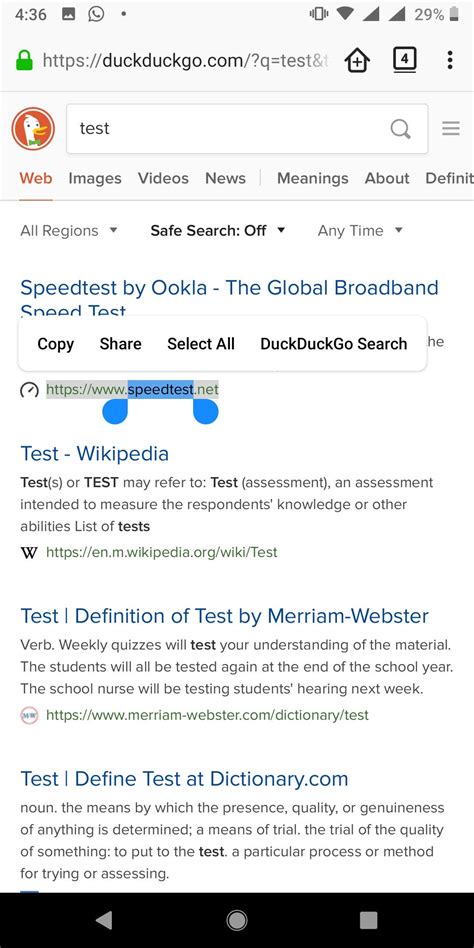Open the DuckDuckGo hamburger menu
The width and height of the screenshot is (474, 948).
coord(451,128)
